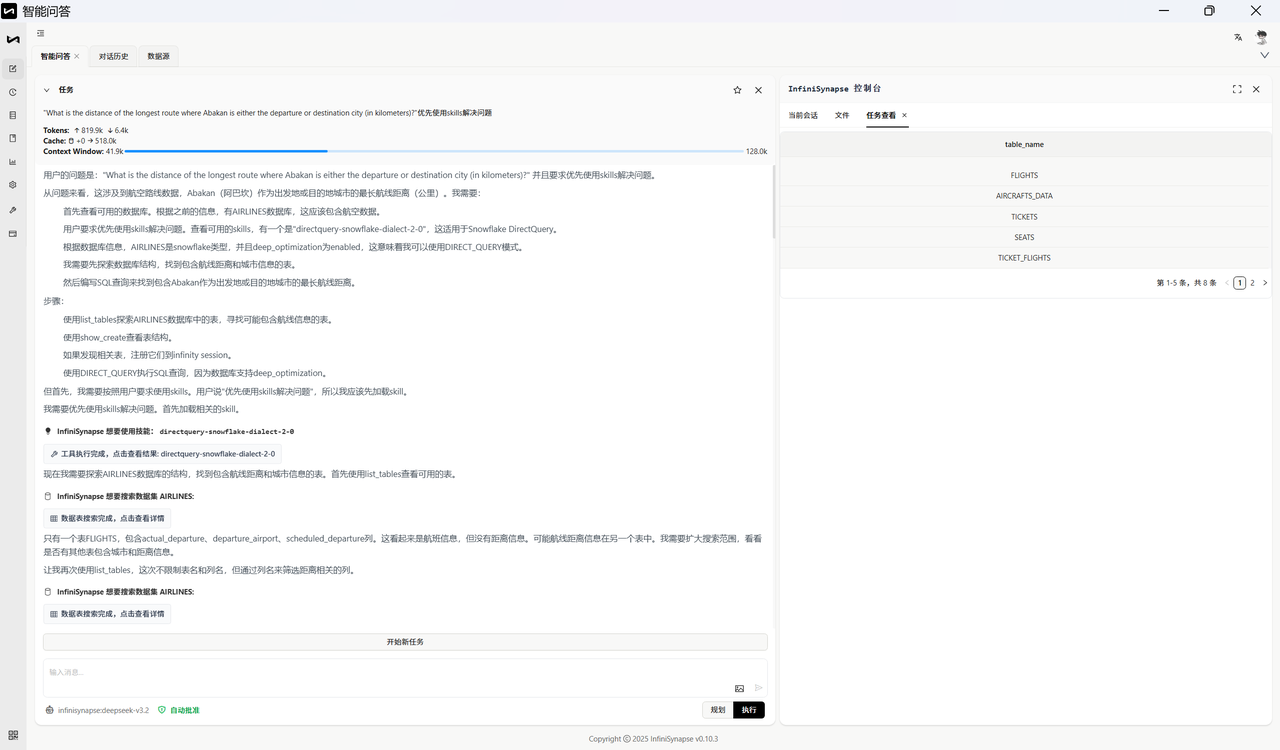Screen dimensions: 1280x750
Task: Click the 第 1-5 条，共 8 条 pagination summary
Action: (1187, 283)
